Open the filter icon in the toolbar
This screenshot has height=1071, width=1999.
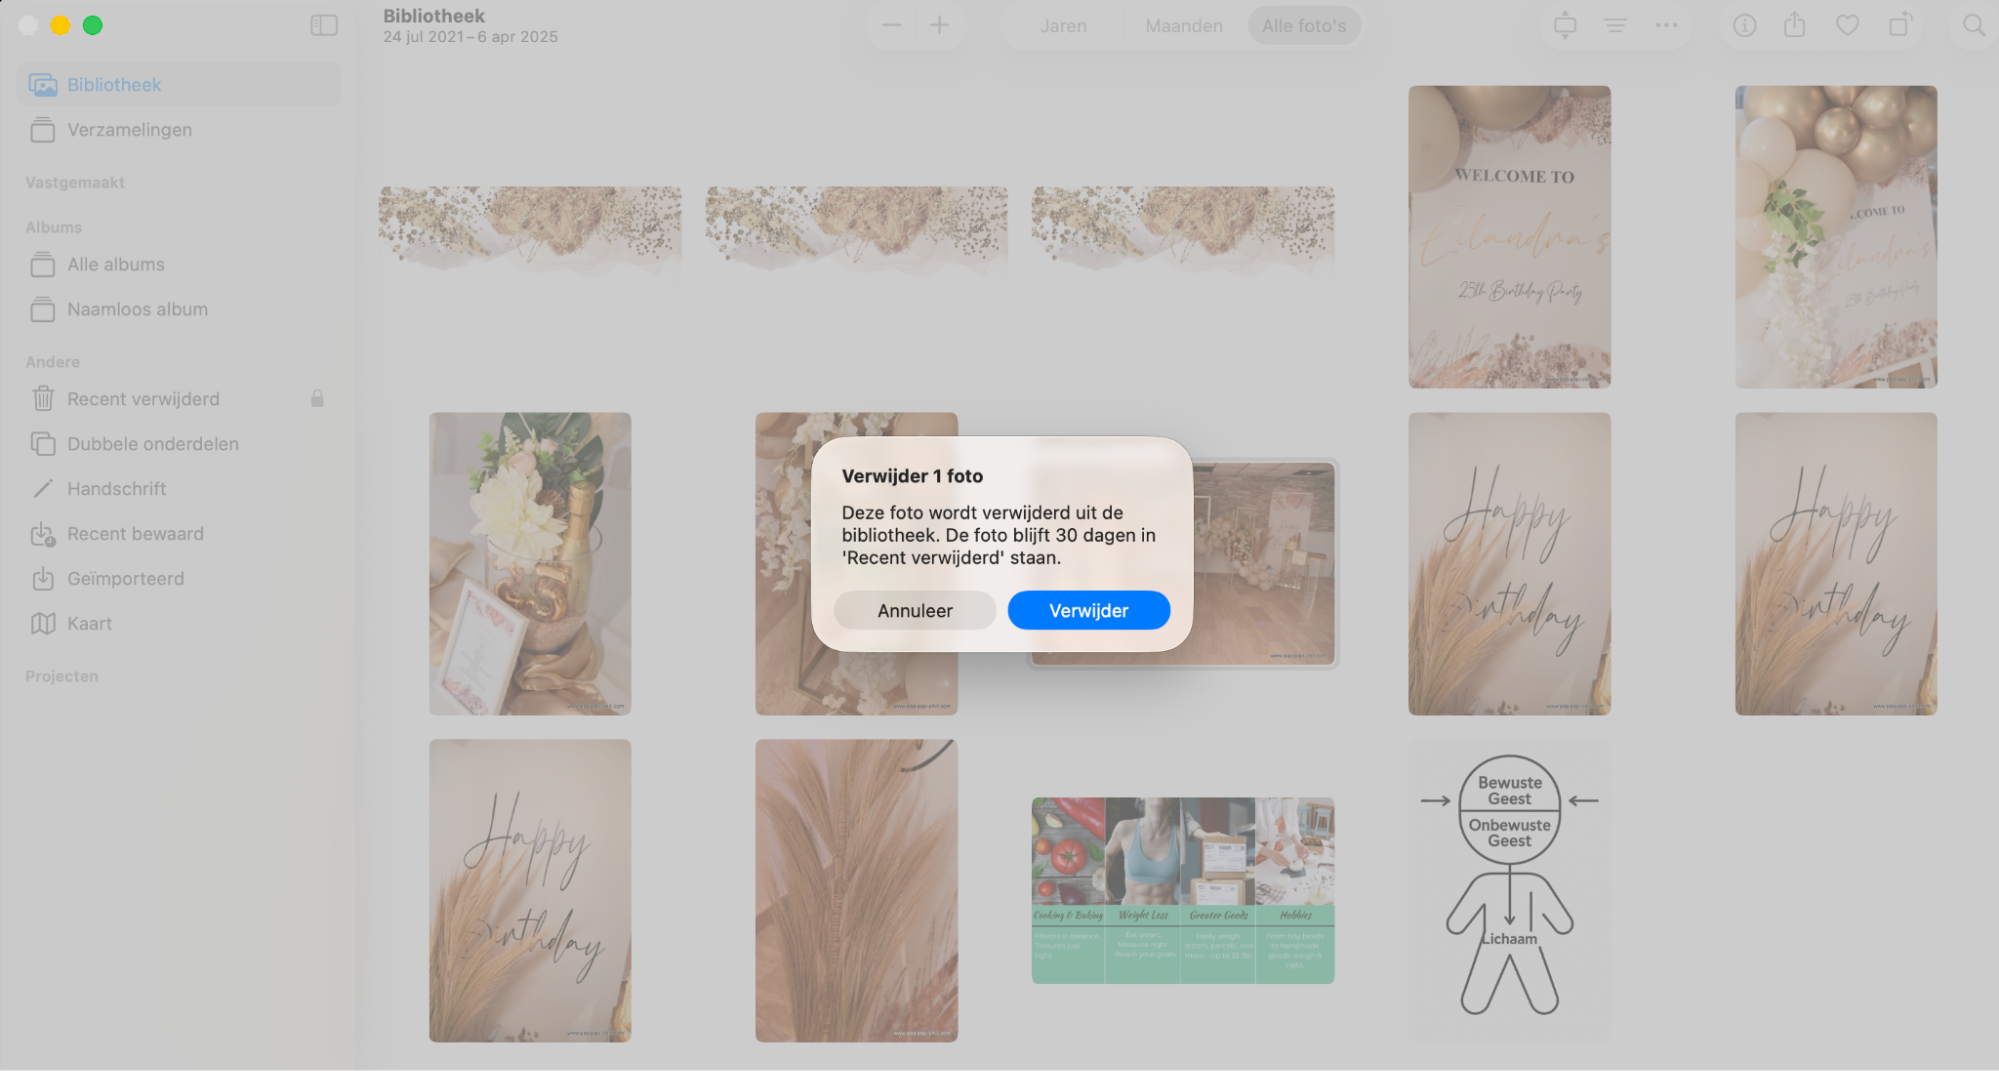pos(1615,25)
